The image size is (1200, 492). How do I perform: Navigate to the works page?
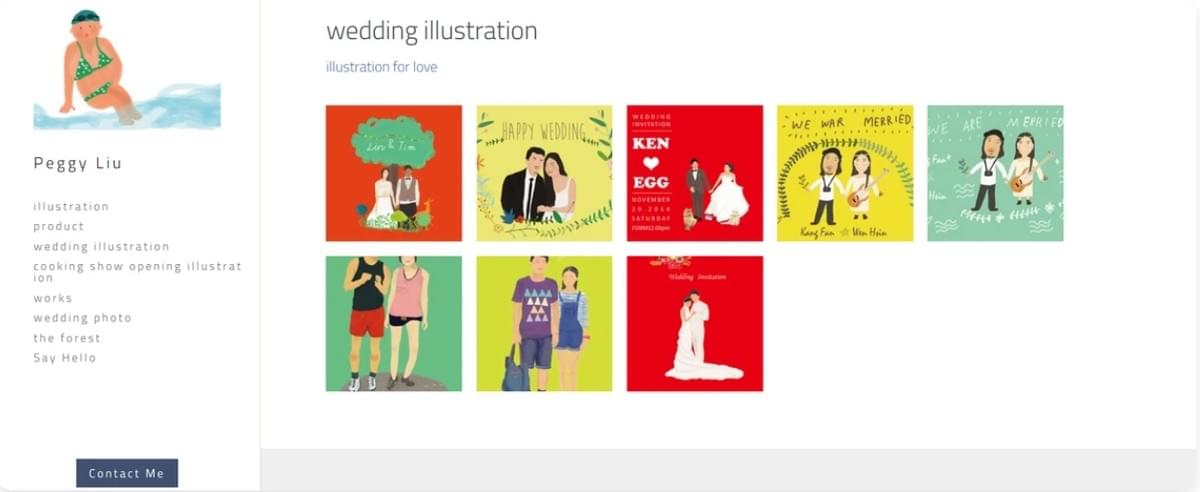pyautogui.click(x=53, y=298)
